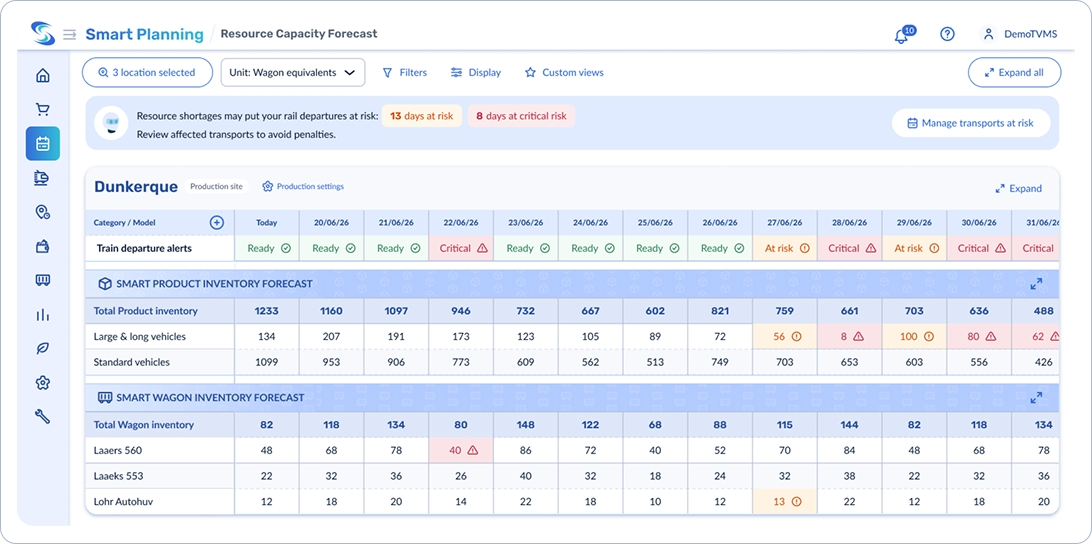Toggle the sidebar menu collapse icon
The height and width of the screenshot is (544, 1092).
tap(70, 34)
